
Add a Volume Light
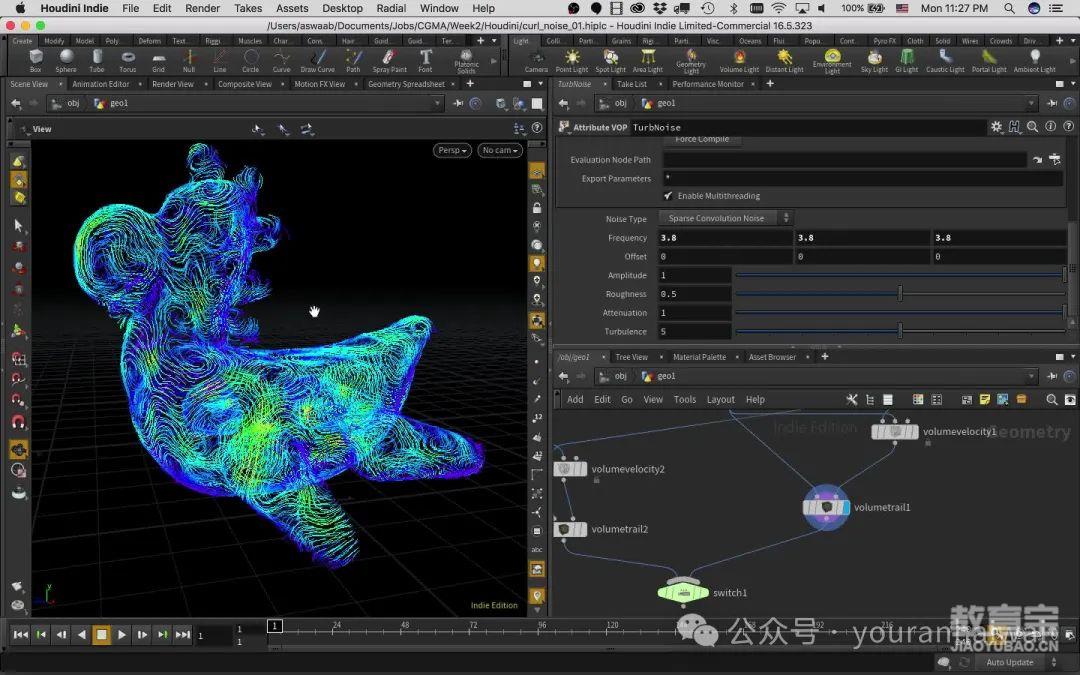coord(739,60)
